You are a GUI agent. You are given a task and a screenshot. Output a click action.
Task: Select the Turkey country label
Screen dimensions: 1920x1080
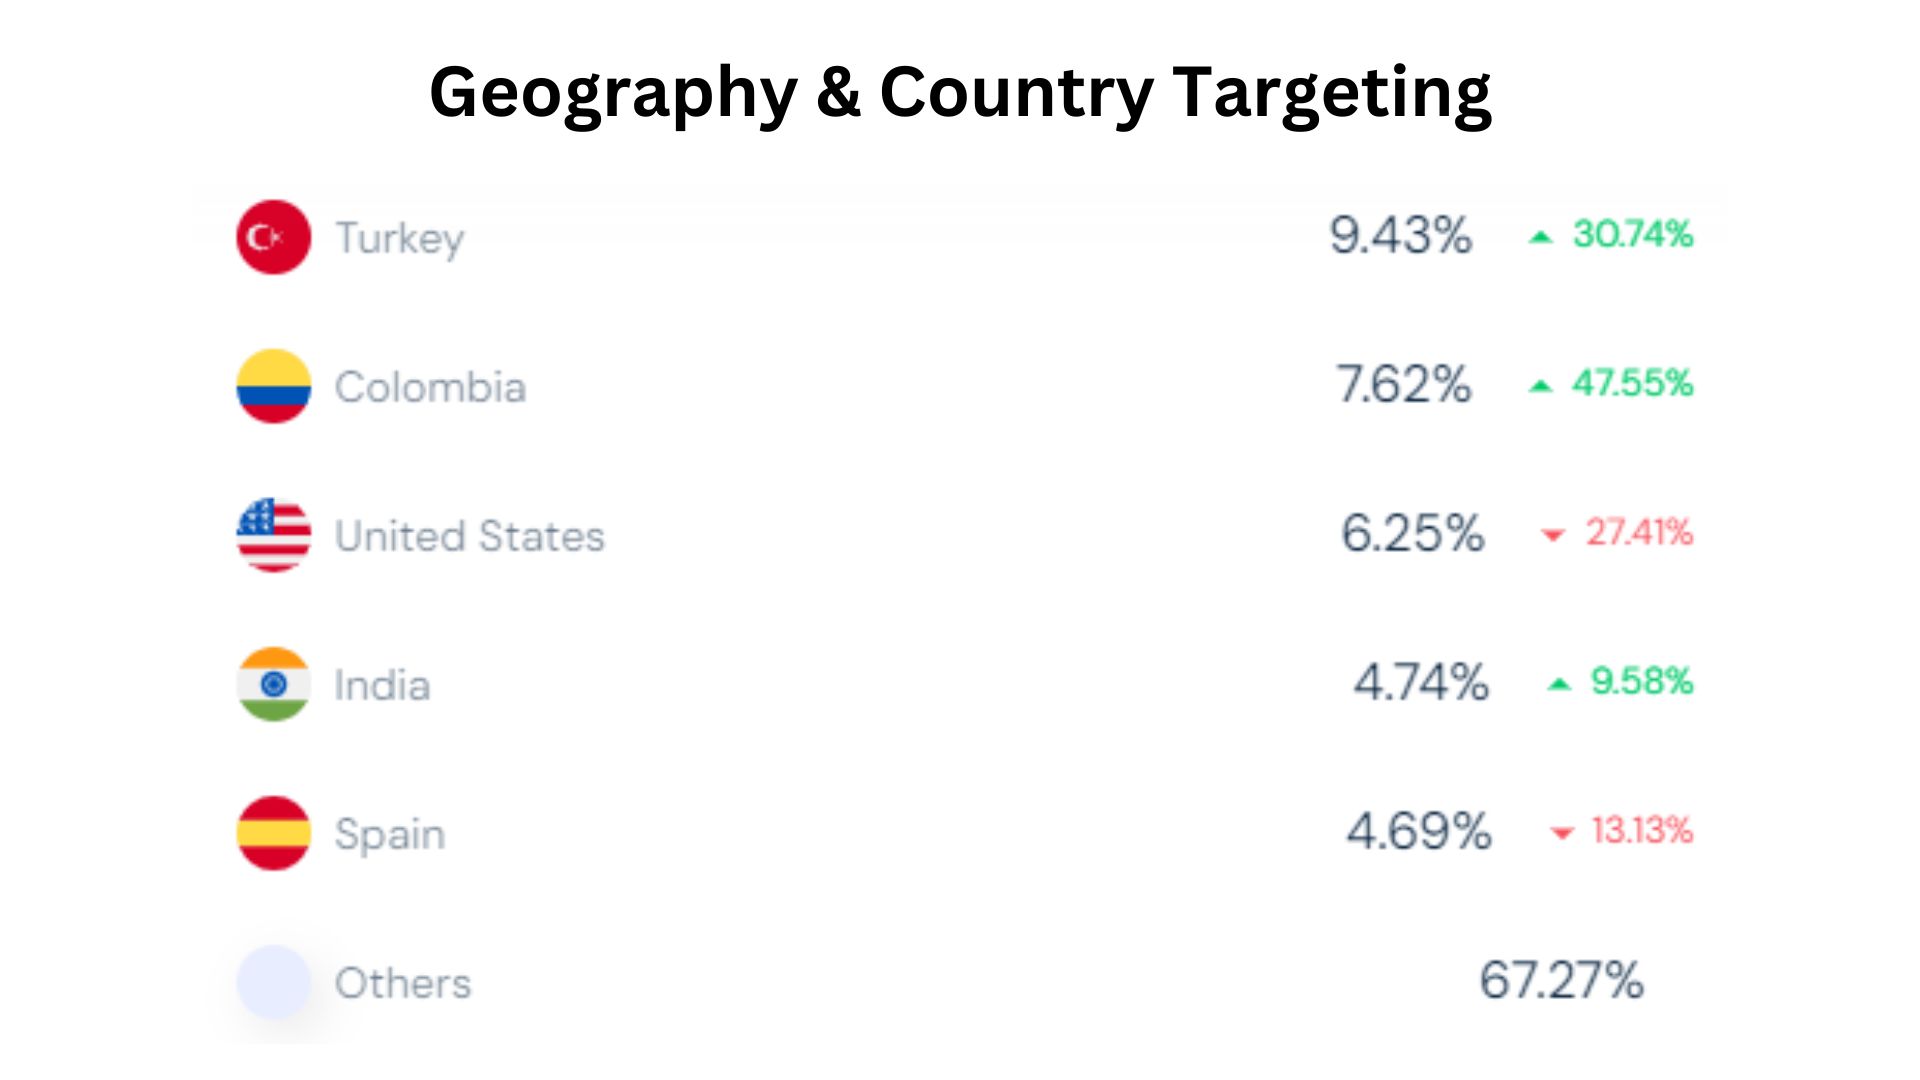pyautogui.click(x=400, y=239)
